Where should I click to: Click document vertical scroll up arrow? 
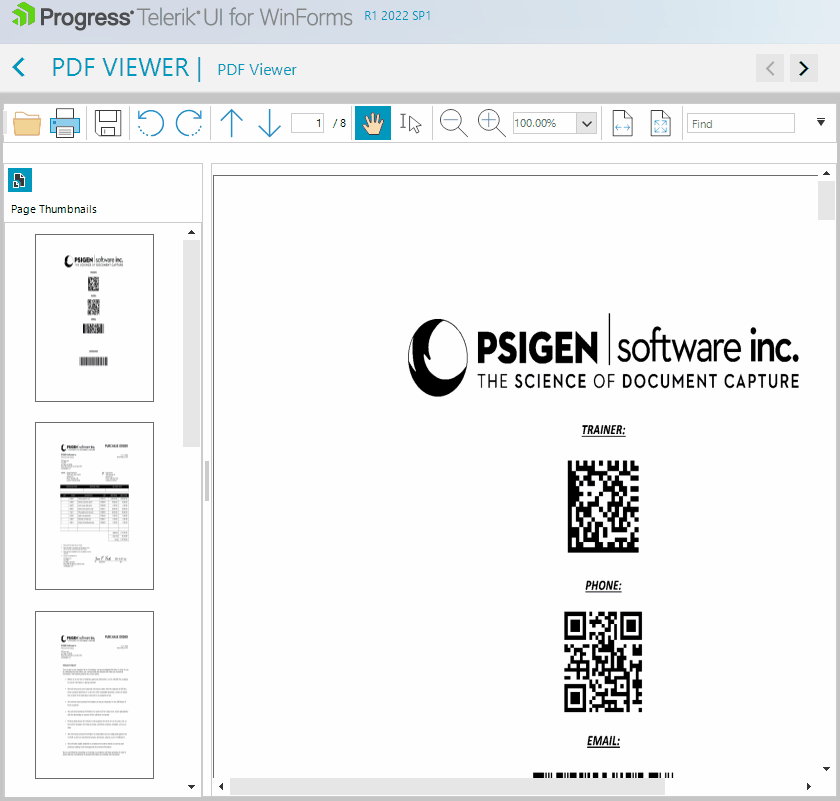[826, 173]
